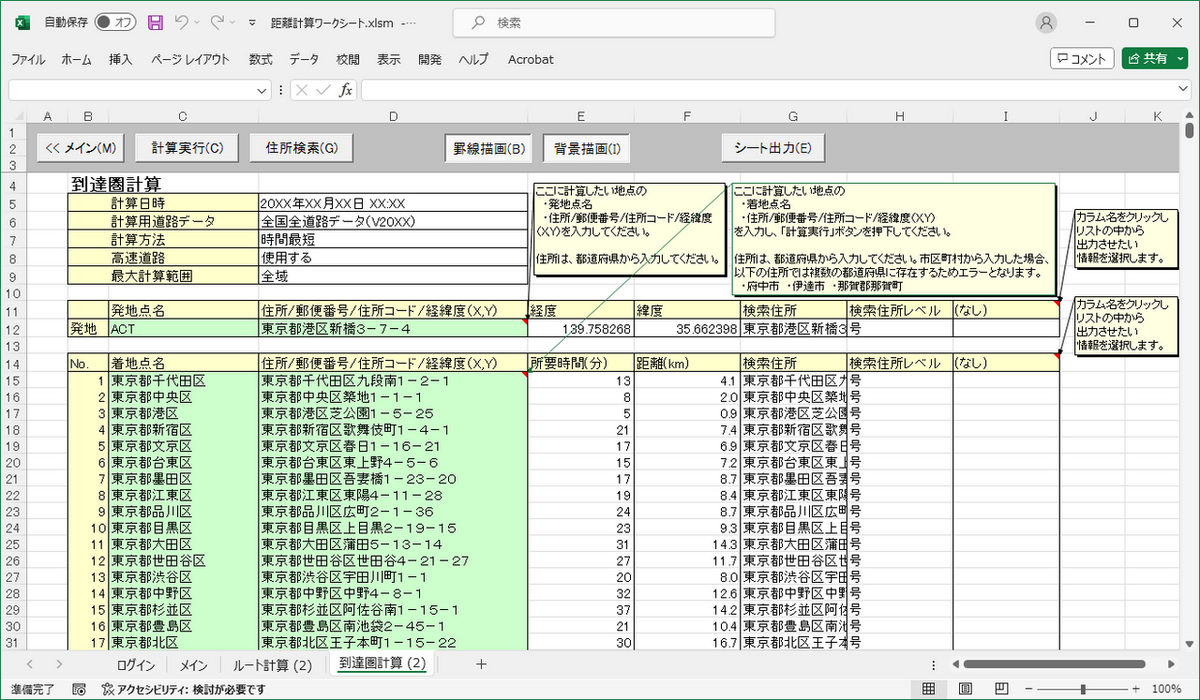Click the << メイン(M) button
Viewport: 1200px width, 700px height.
pyautogui.click(x=82, y=148)
